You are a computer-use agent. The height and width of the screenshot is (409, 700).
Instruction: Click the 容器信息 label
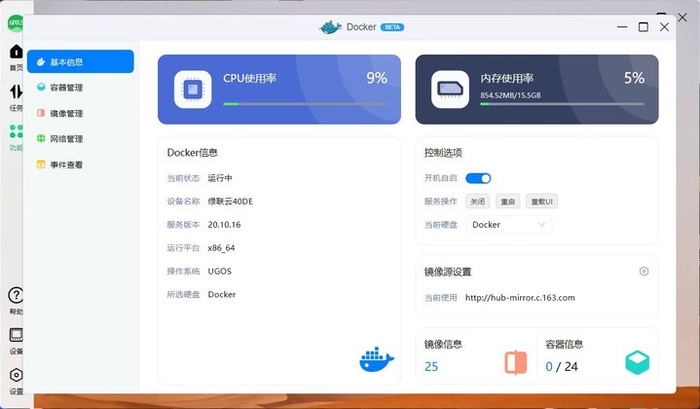[564, 344]
